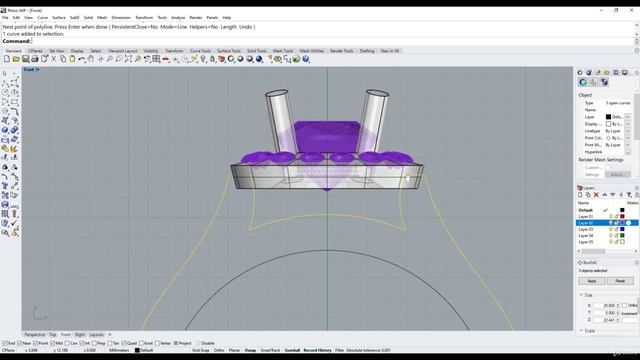This screenshot has width=640, height=360.
Task: Toggle Int osnap checkbox
Action: click(82, 343)
